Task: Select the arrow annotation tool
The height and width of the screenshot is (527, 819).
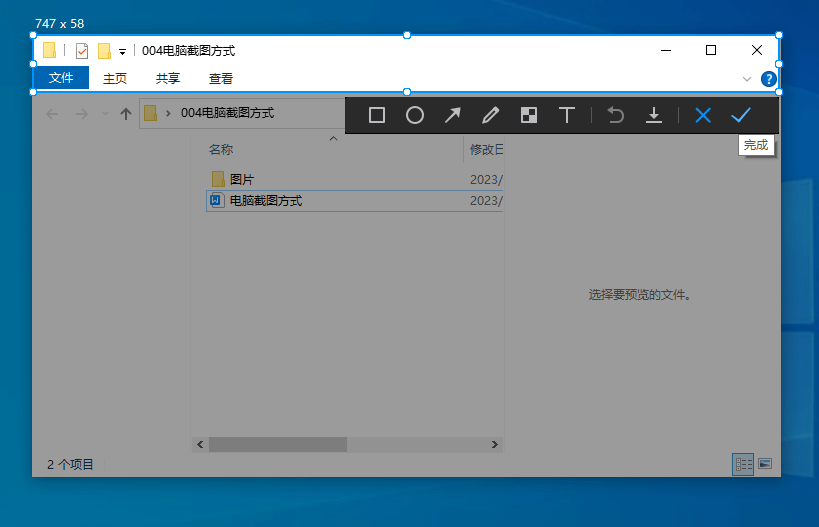Action: (x=452, y=115)
